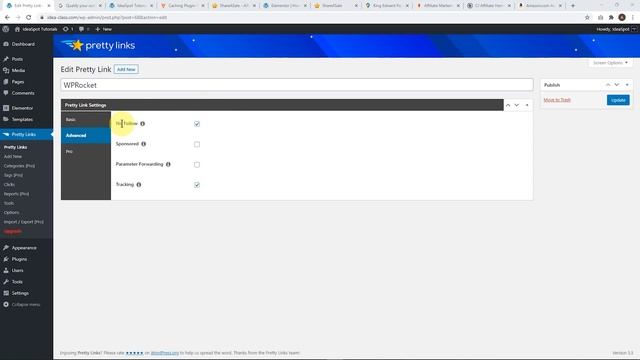Show info tooltip for Parameter Forwarding

pos(168,164)
